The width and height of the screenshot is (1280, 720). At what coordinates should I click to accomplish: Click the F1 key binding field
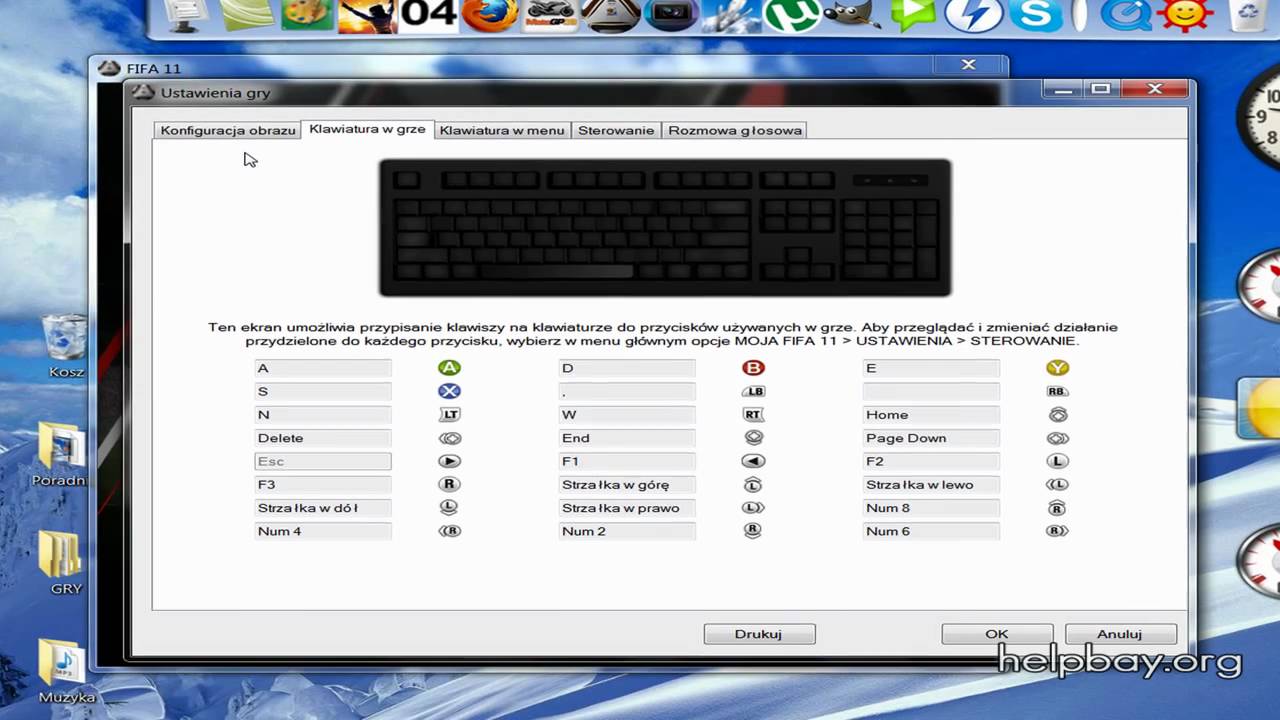(627, 461)
